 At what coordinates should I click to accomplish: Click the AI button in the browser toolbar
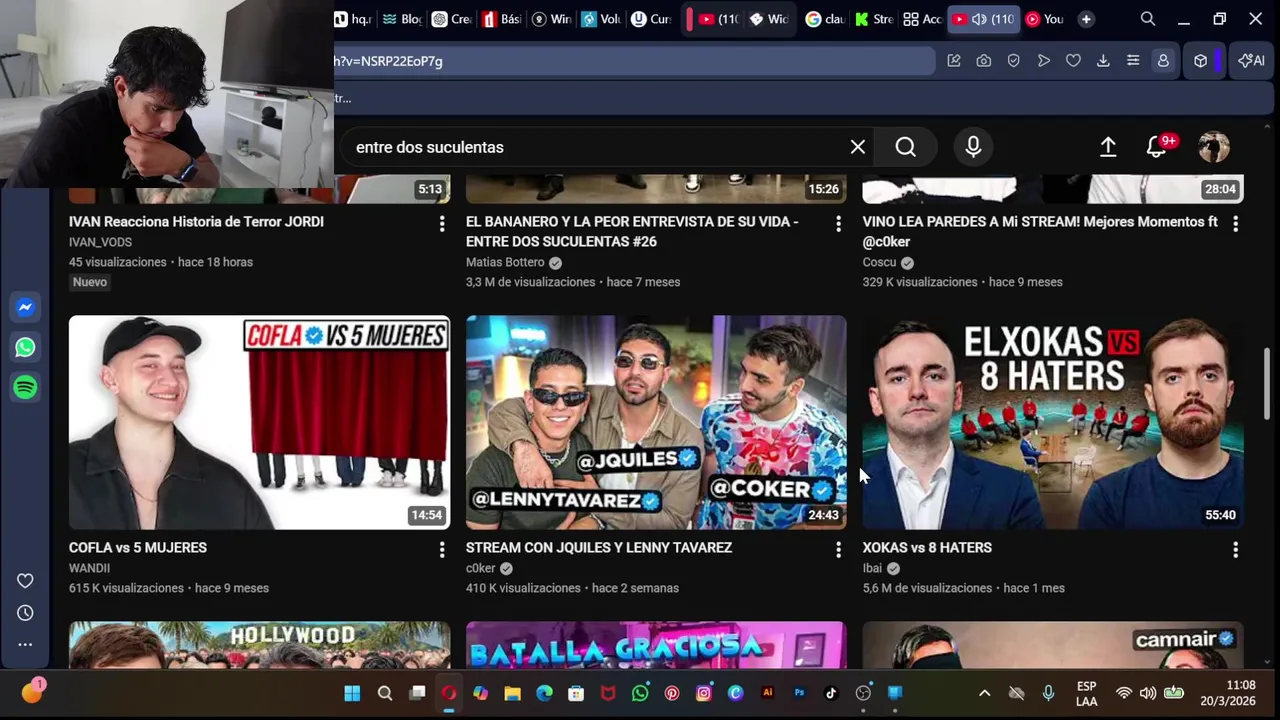pyautogui.click(x=1251, y=61)
